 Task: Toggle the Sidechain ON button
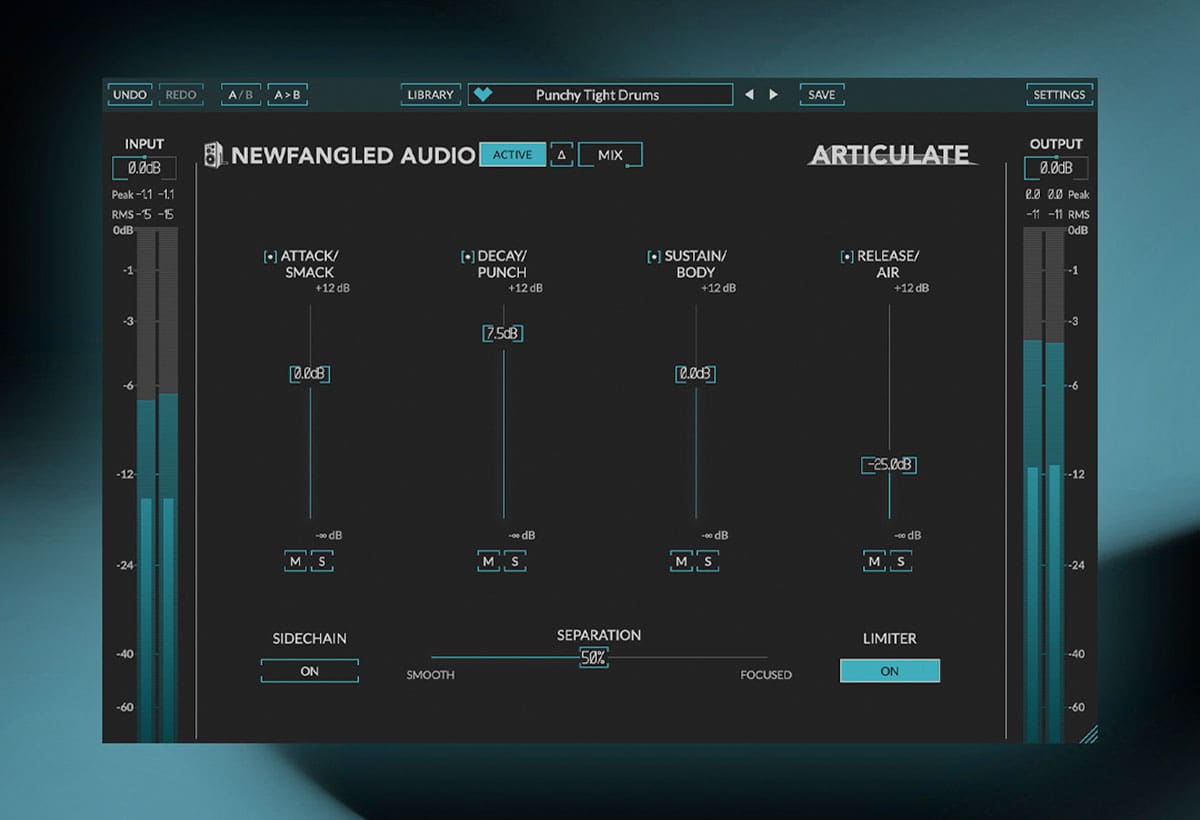[310, 671]
